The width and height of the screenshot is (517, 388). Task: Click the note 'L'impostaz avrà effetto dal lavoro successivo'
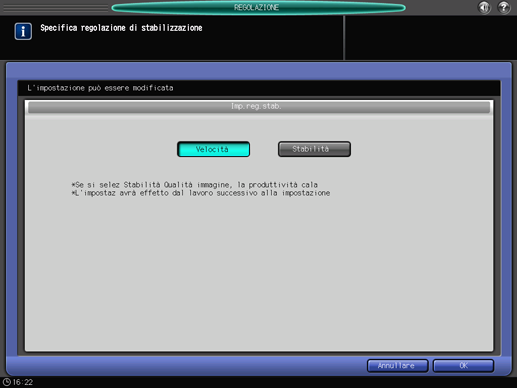click(200, 193)
